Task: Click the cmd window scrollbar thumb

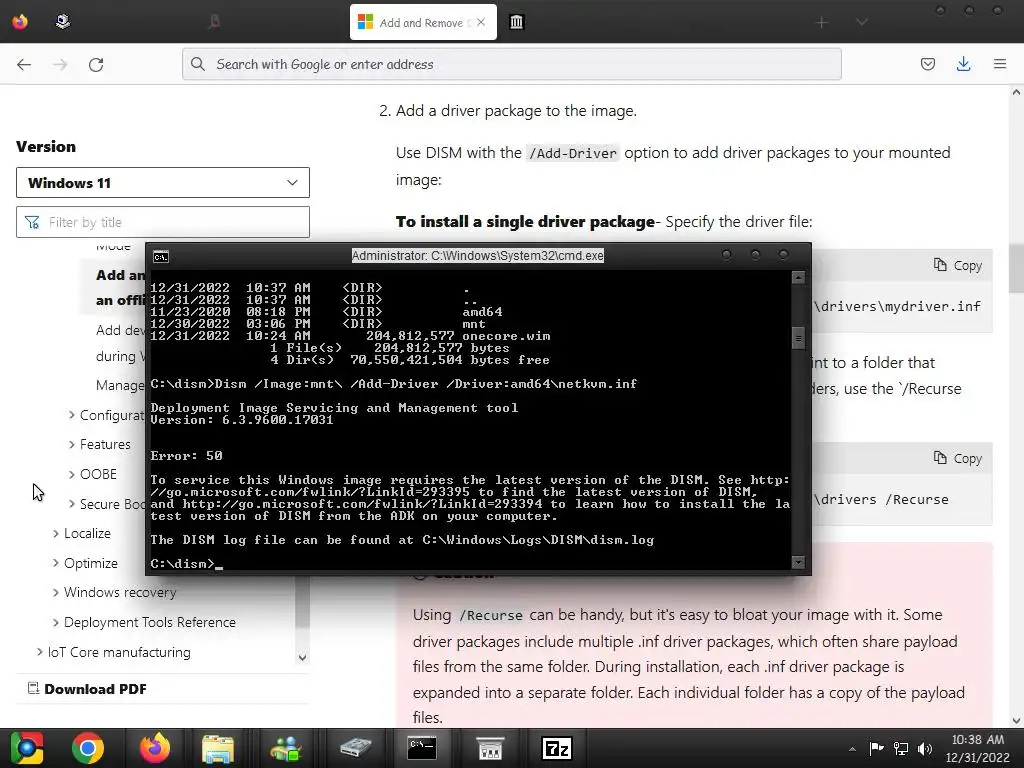Action: [x=798, y=338]
